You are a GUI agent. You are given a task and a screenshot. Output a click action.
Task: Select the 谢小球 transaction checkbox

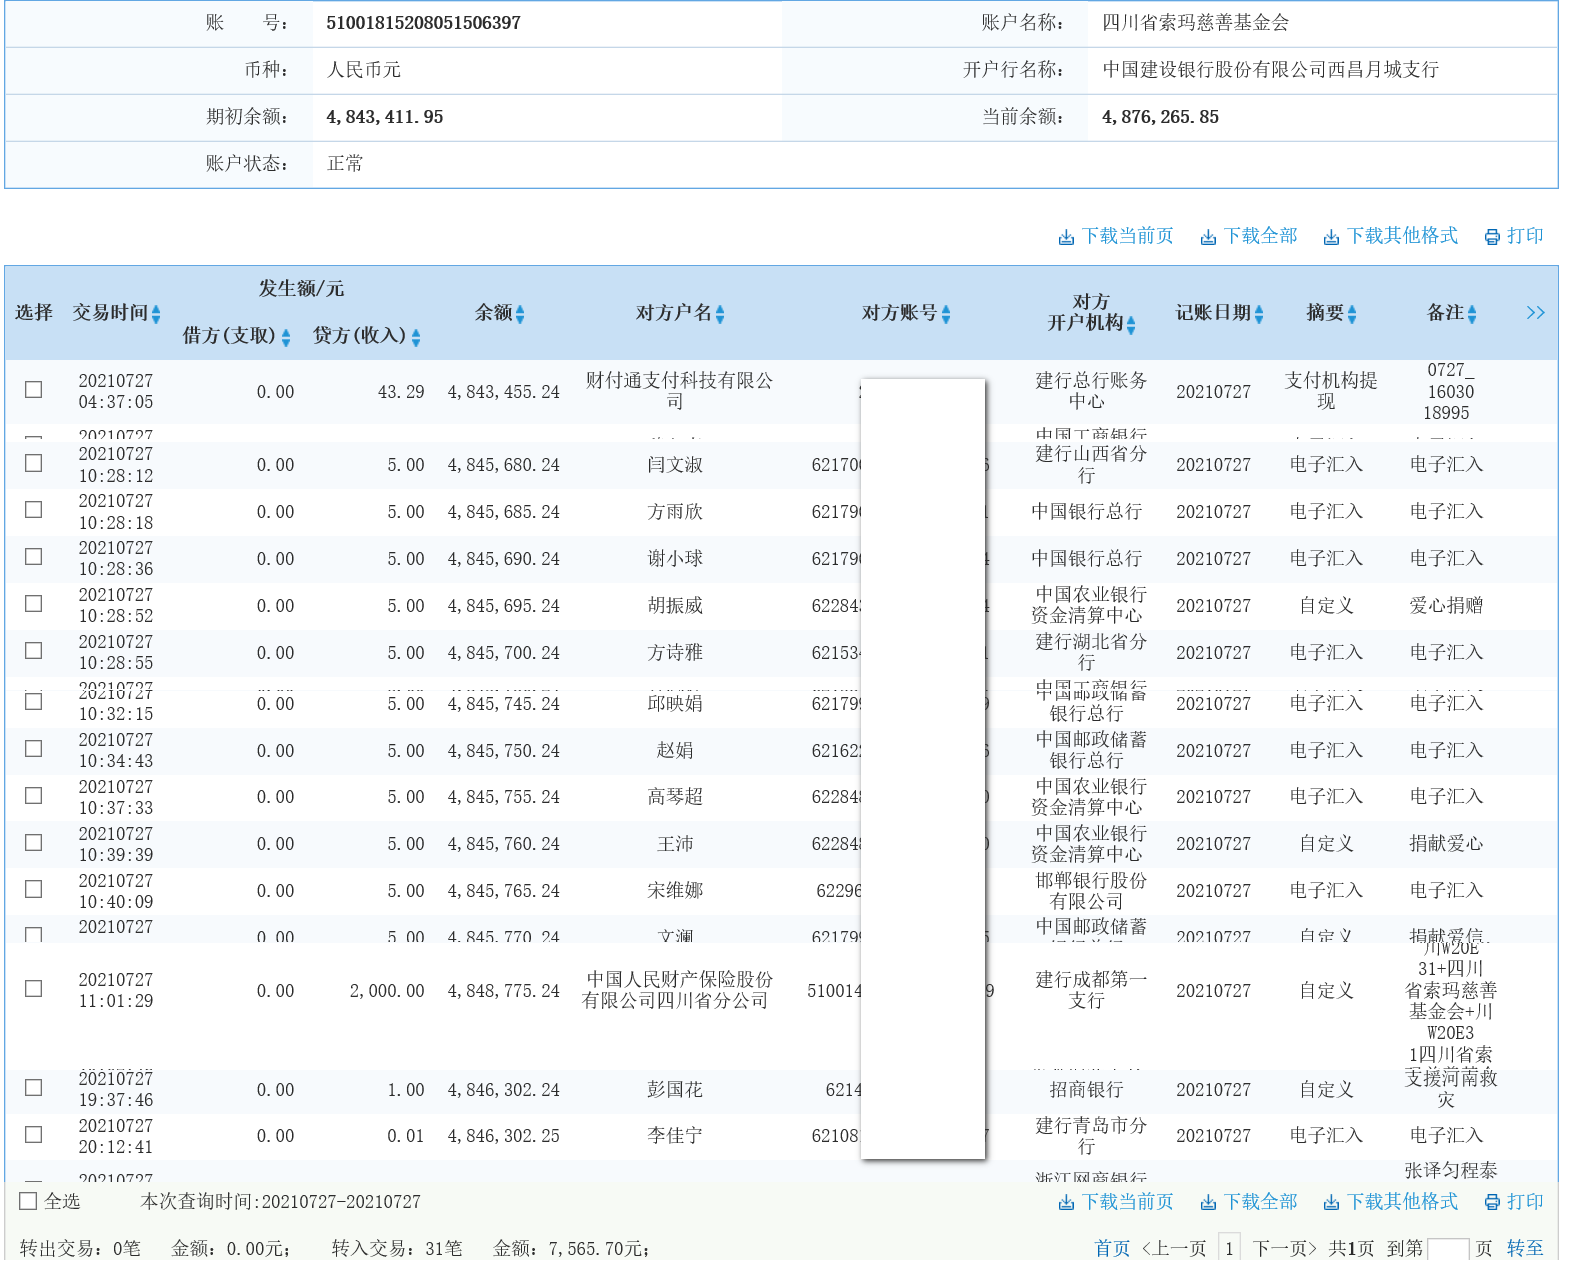34,557
